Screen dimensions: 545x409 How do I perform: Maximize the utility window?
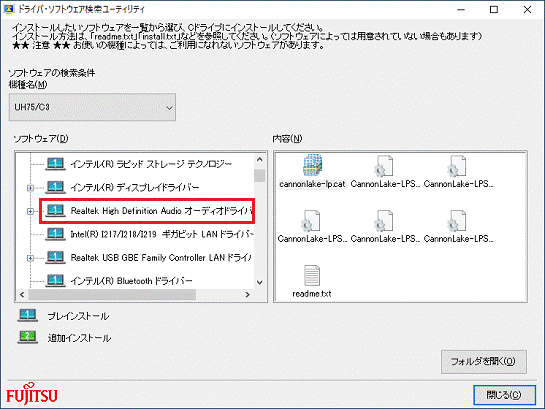coord(494,9)
